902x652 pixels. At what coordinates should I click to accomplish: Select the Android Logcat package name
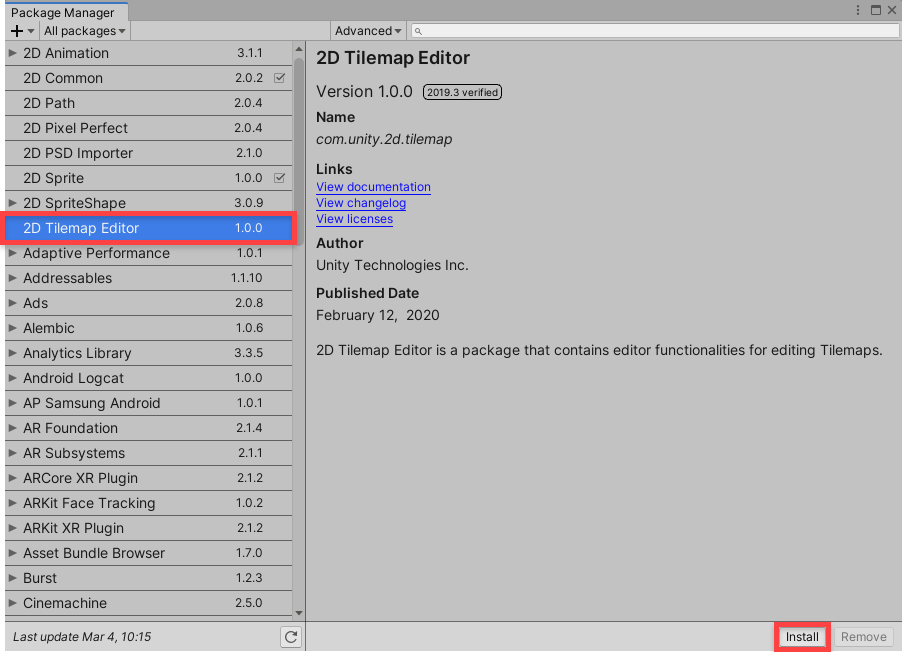click(x=73, y=378)
